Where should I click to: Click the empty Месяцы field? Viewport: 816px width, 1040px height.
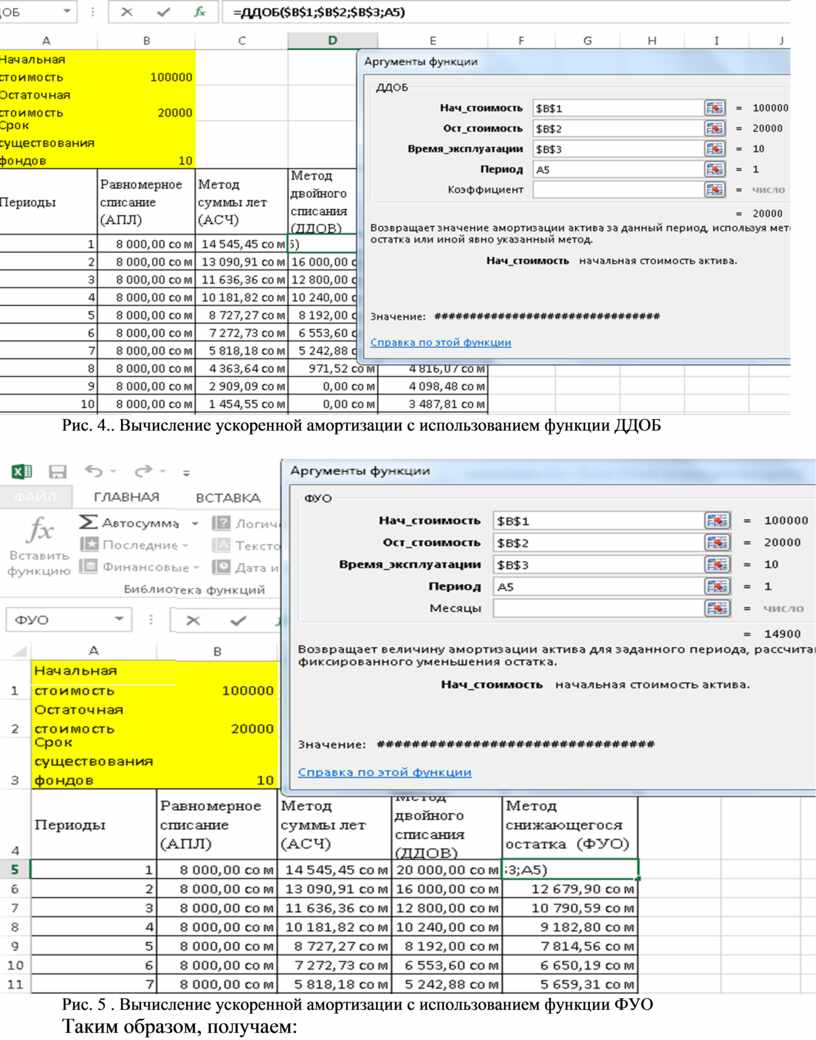(x=598, y=608)
